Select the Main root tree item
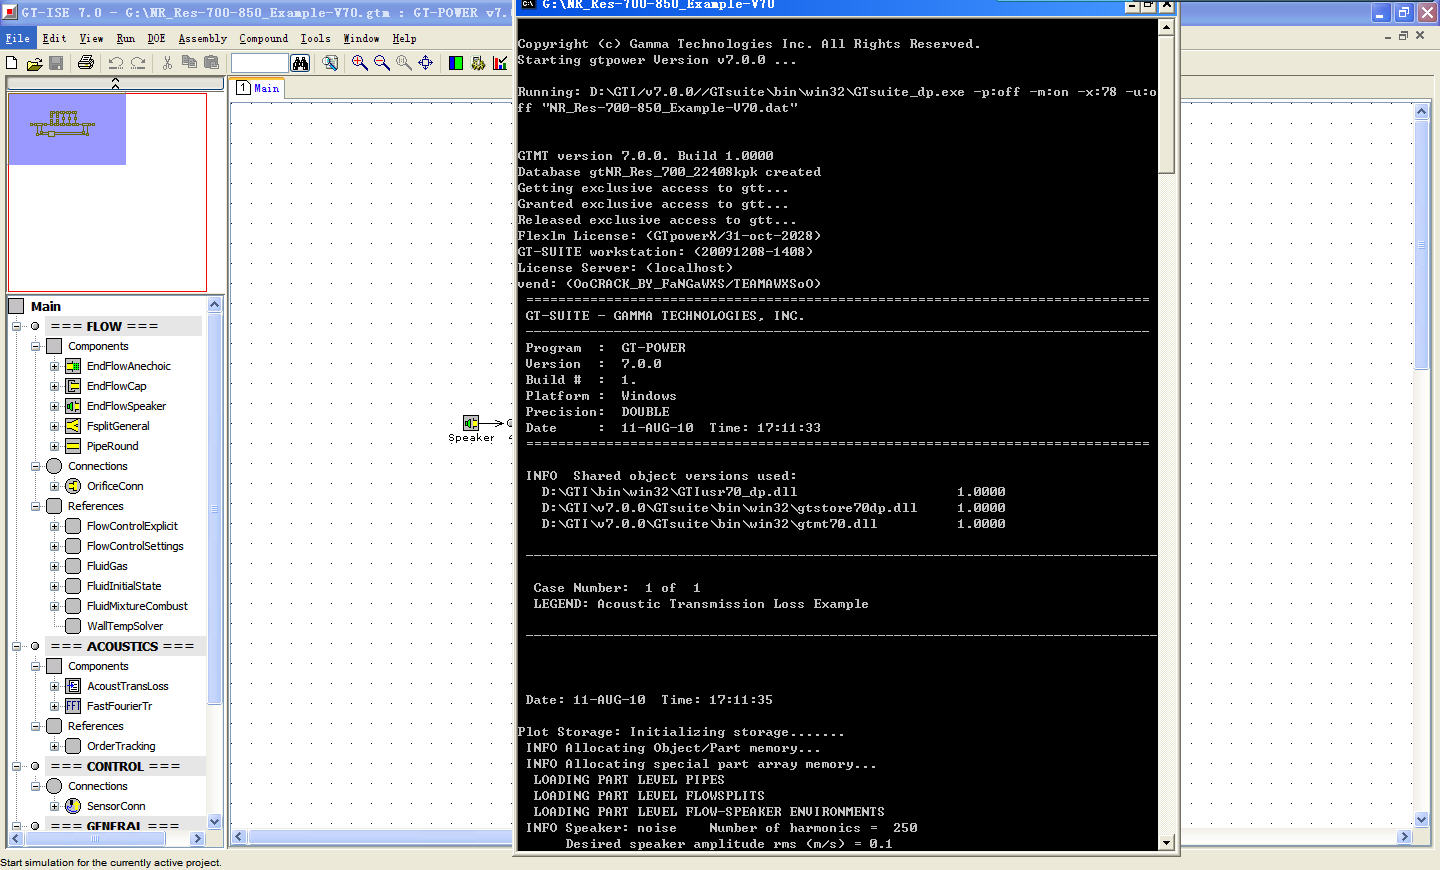This screenshot has width=1440, height=870. coord(45,306)
